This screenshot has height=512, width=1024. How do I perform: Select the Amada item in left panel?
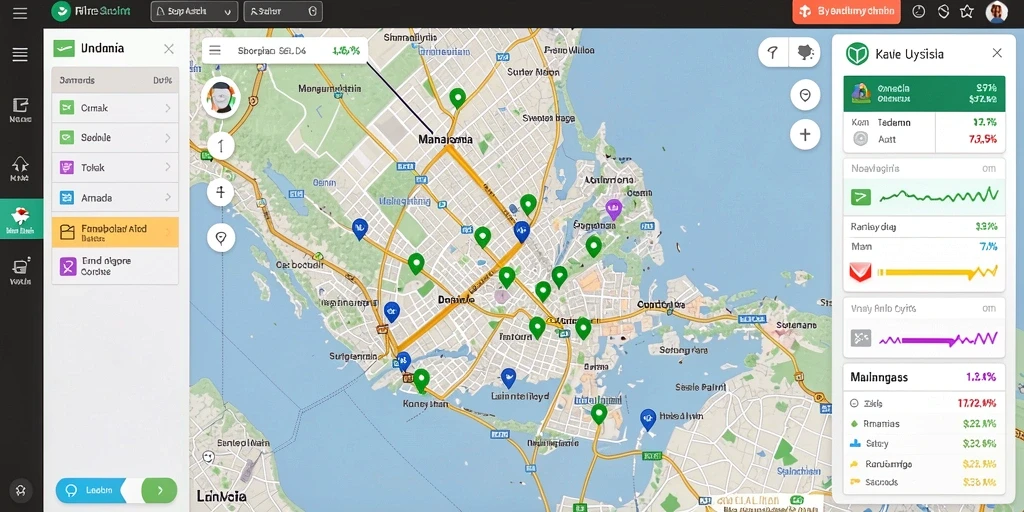point(115,198)
